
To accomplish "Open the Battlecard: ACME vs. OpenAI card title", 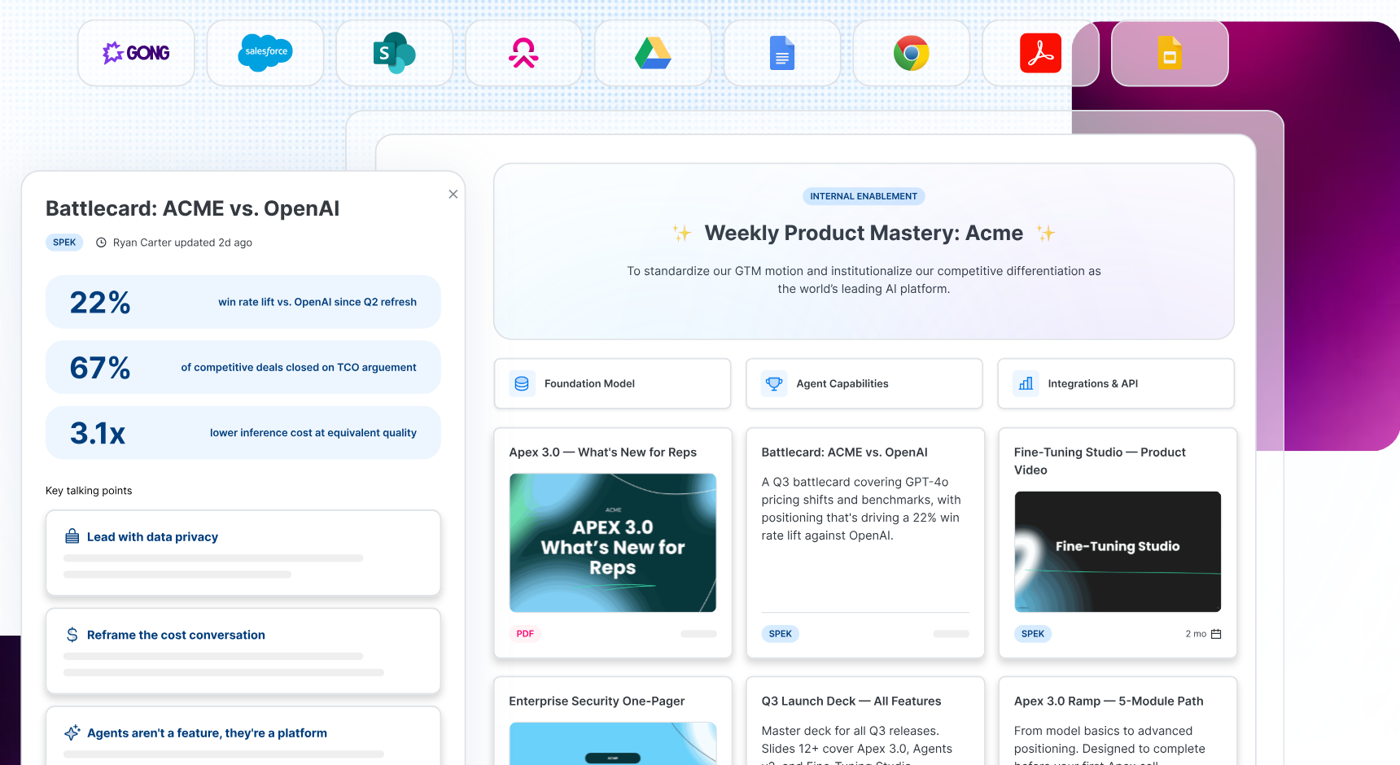I will coord(844,452).
